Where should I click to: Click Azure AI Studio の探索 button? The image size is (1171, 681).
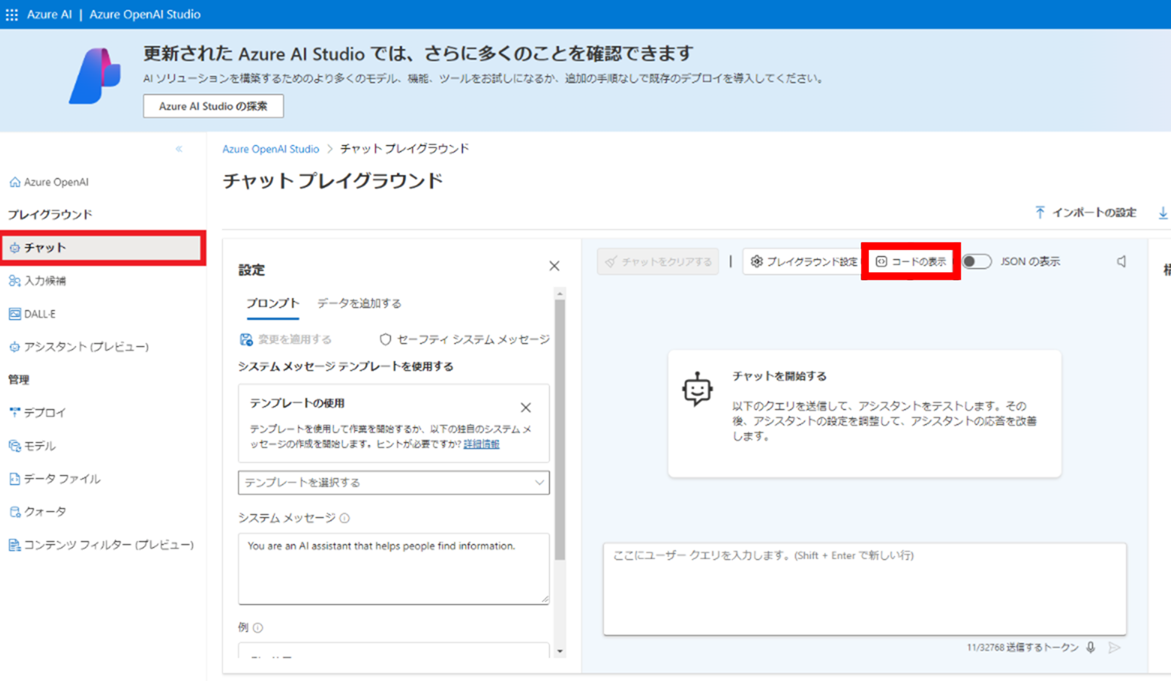[x=213, y=106]
